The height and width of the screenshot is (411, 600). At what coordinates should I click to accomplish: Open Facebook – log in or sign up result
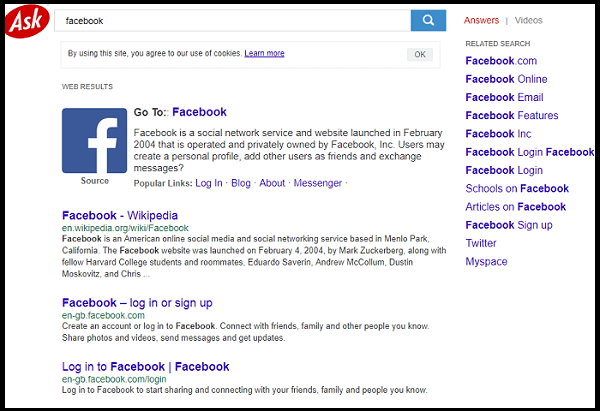pos(137,303)
